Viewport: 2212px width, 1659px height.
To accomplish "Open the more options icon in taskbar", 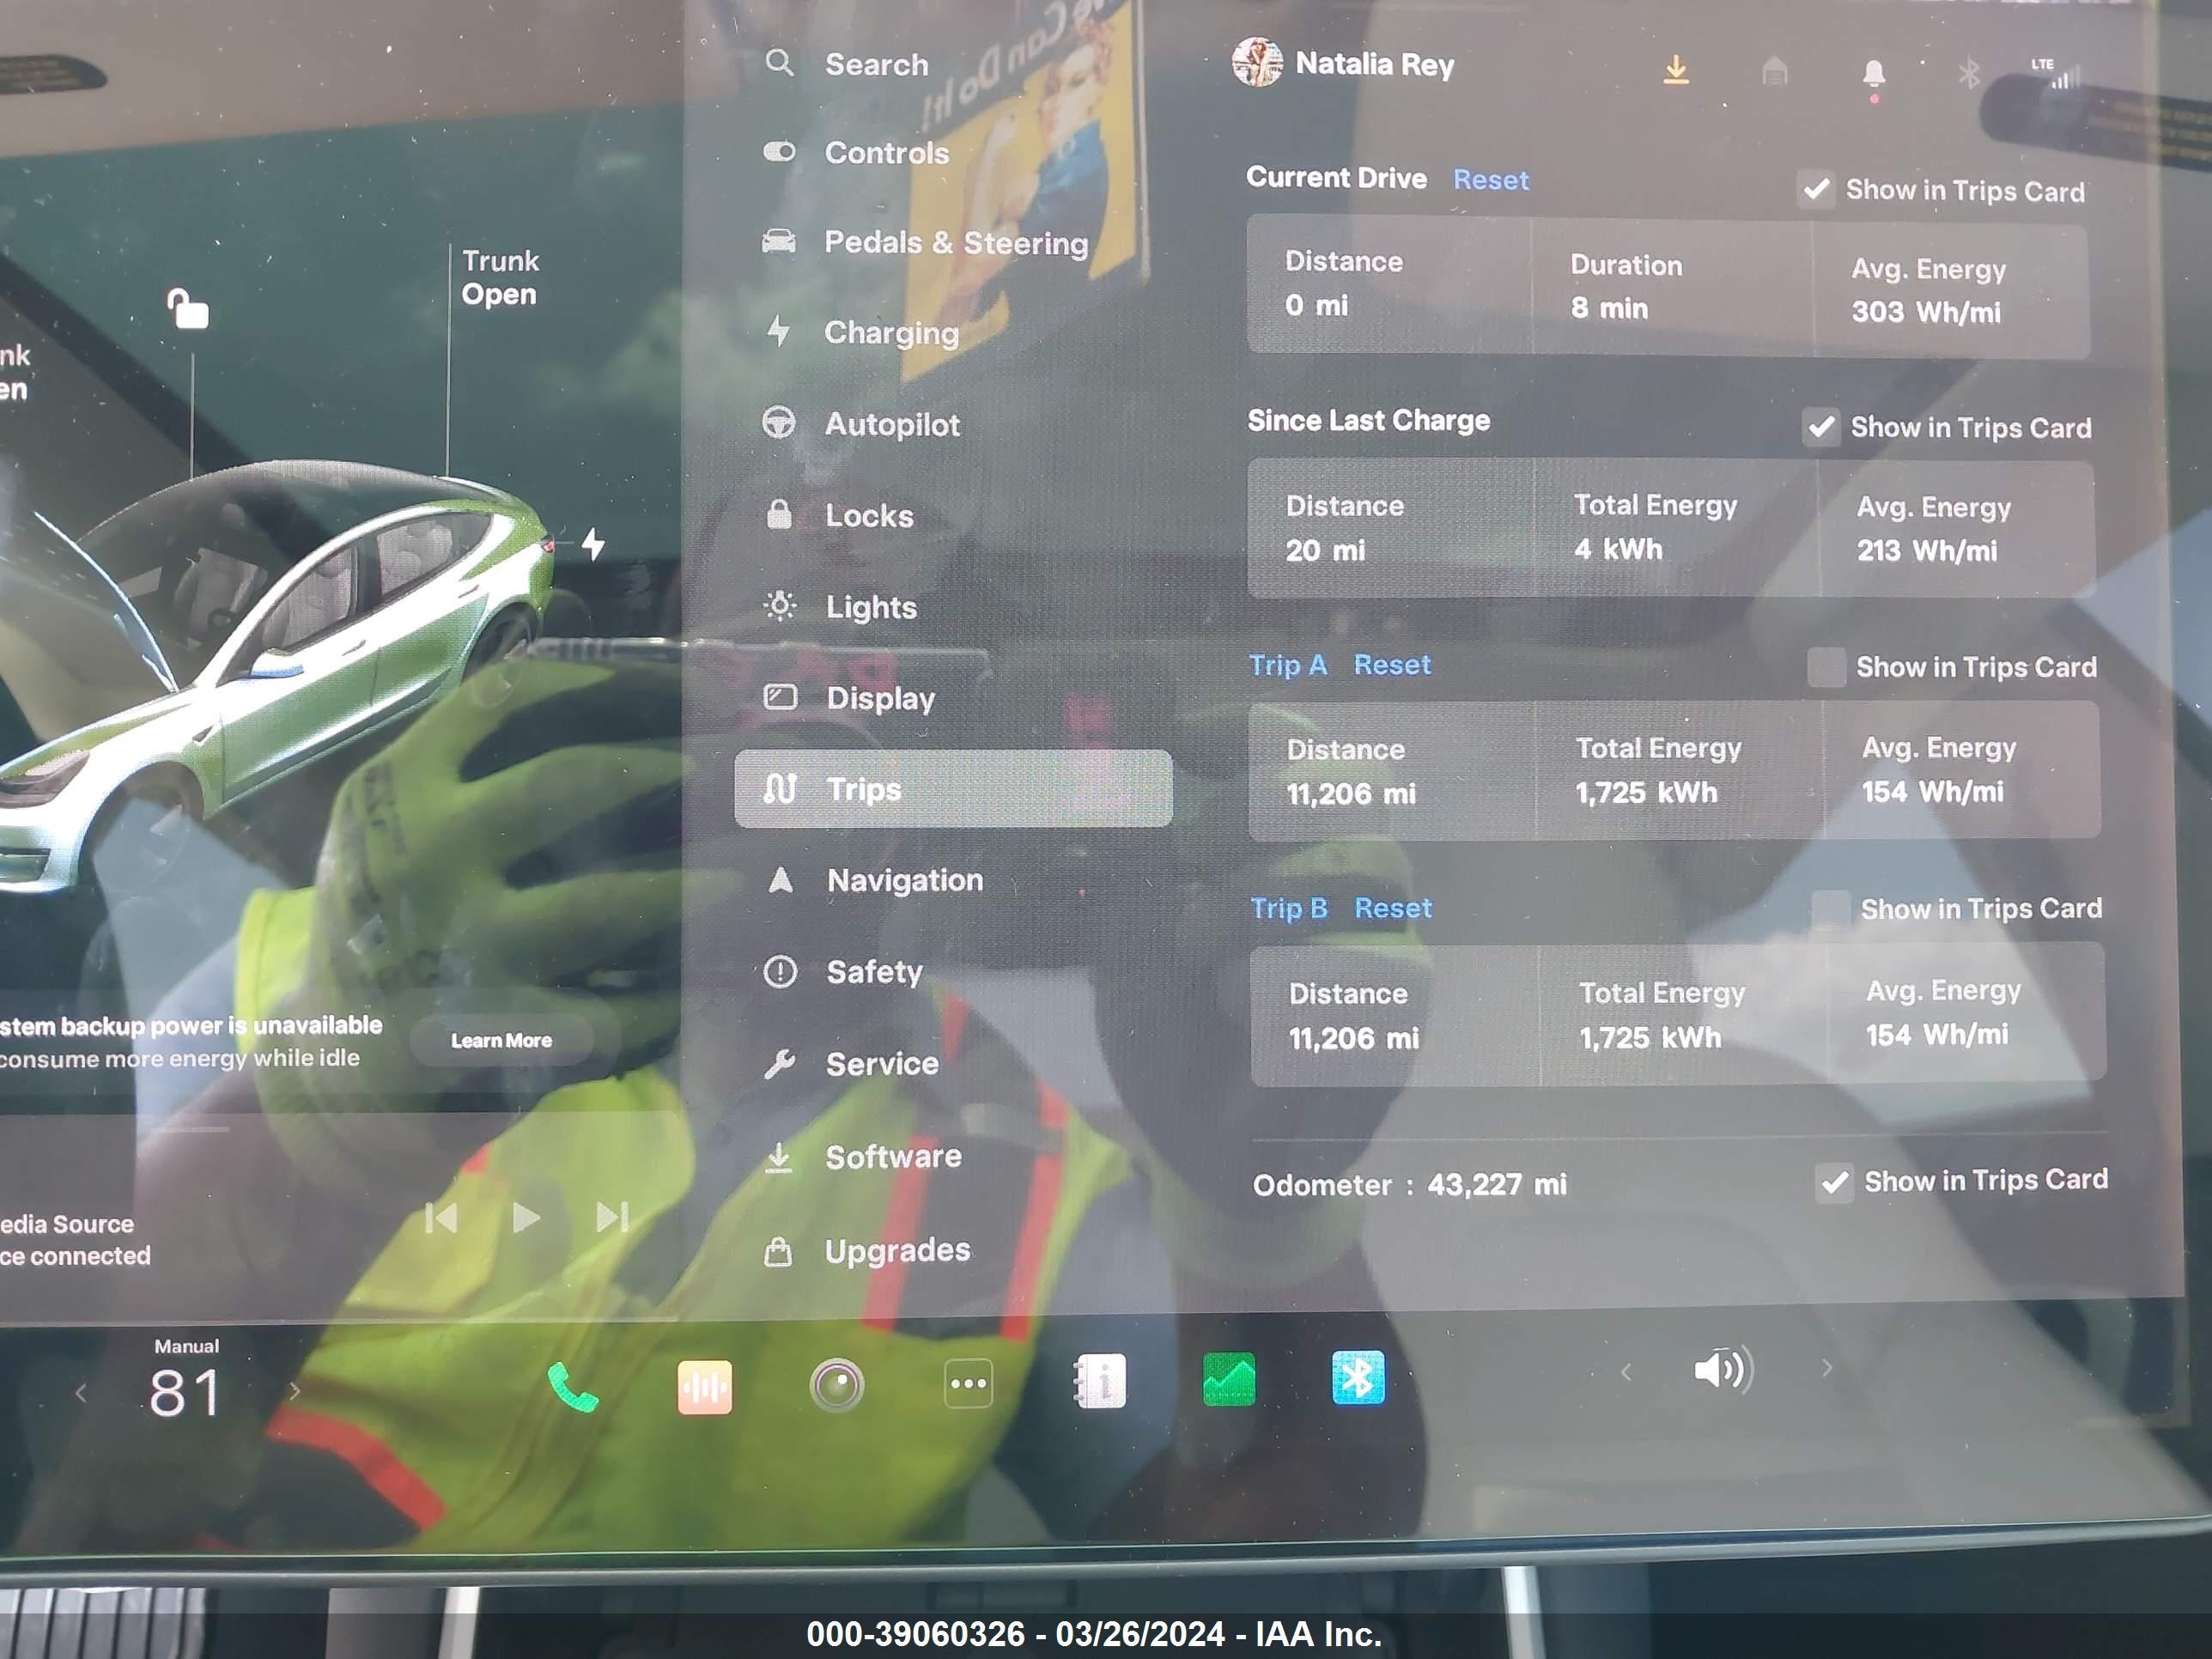I will click(x=967, y=1378).
